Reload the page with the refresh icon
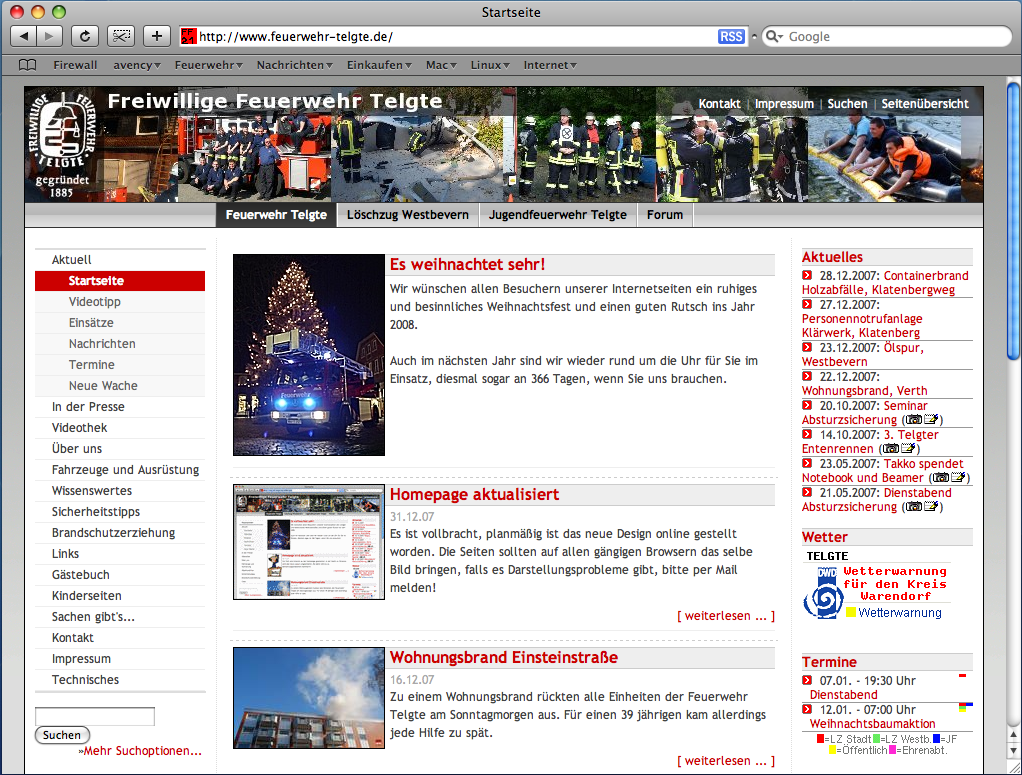1022x775 pixels. tap(85, 36)
